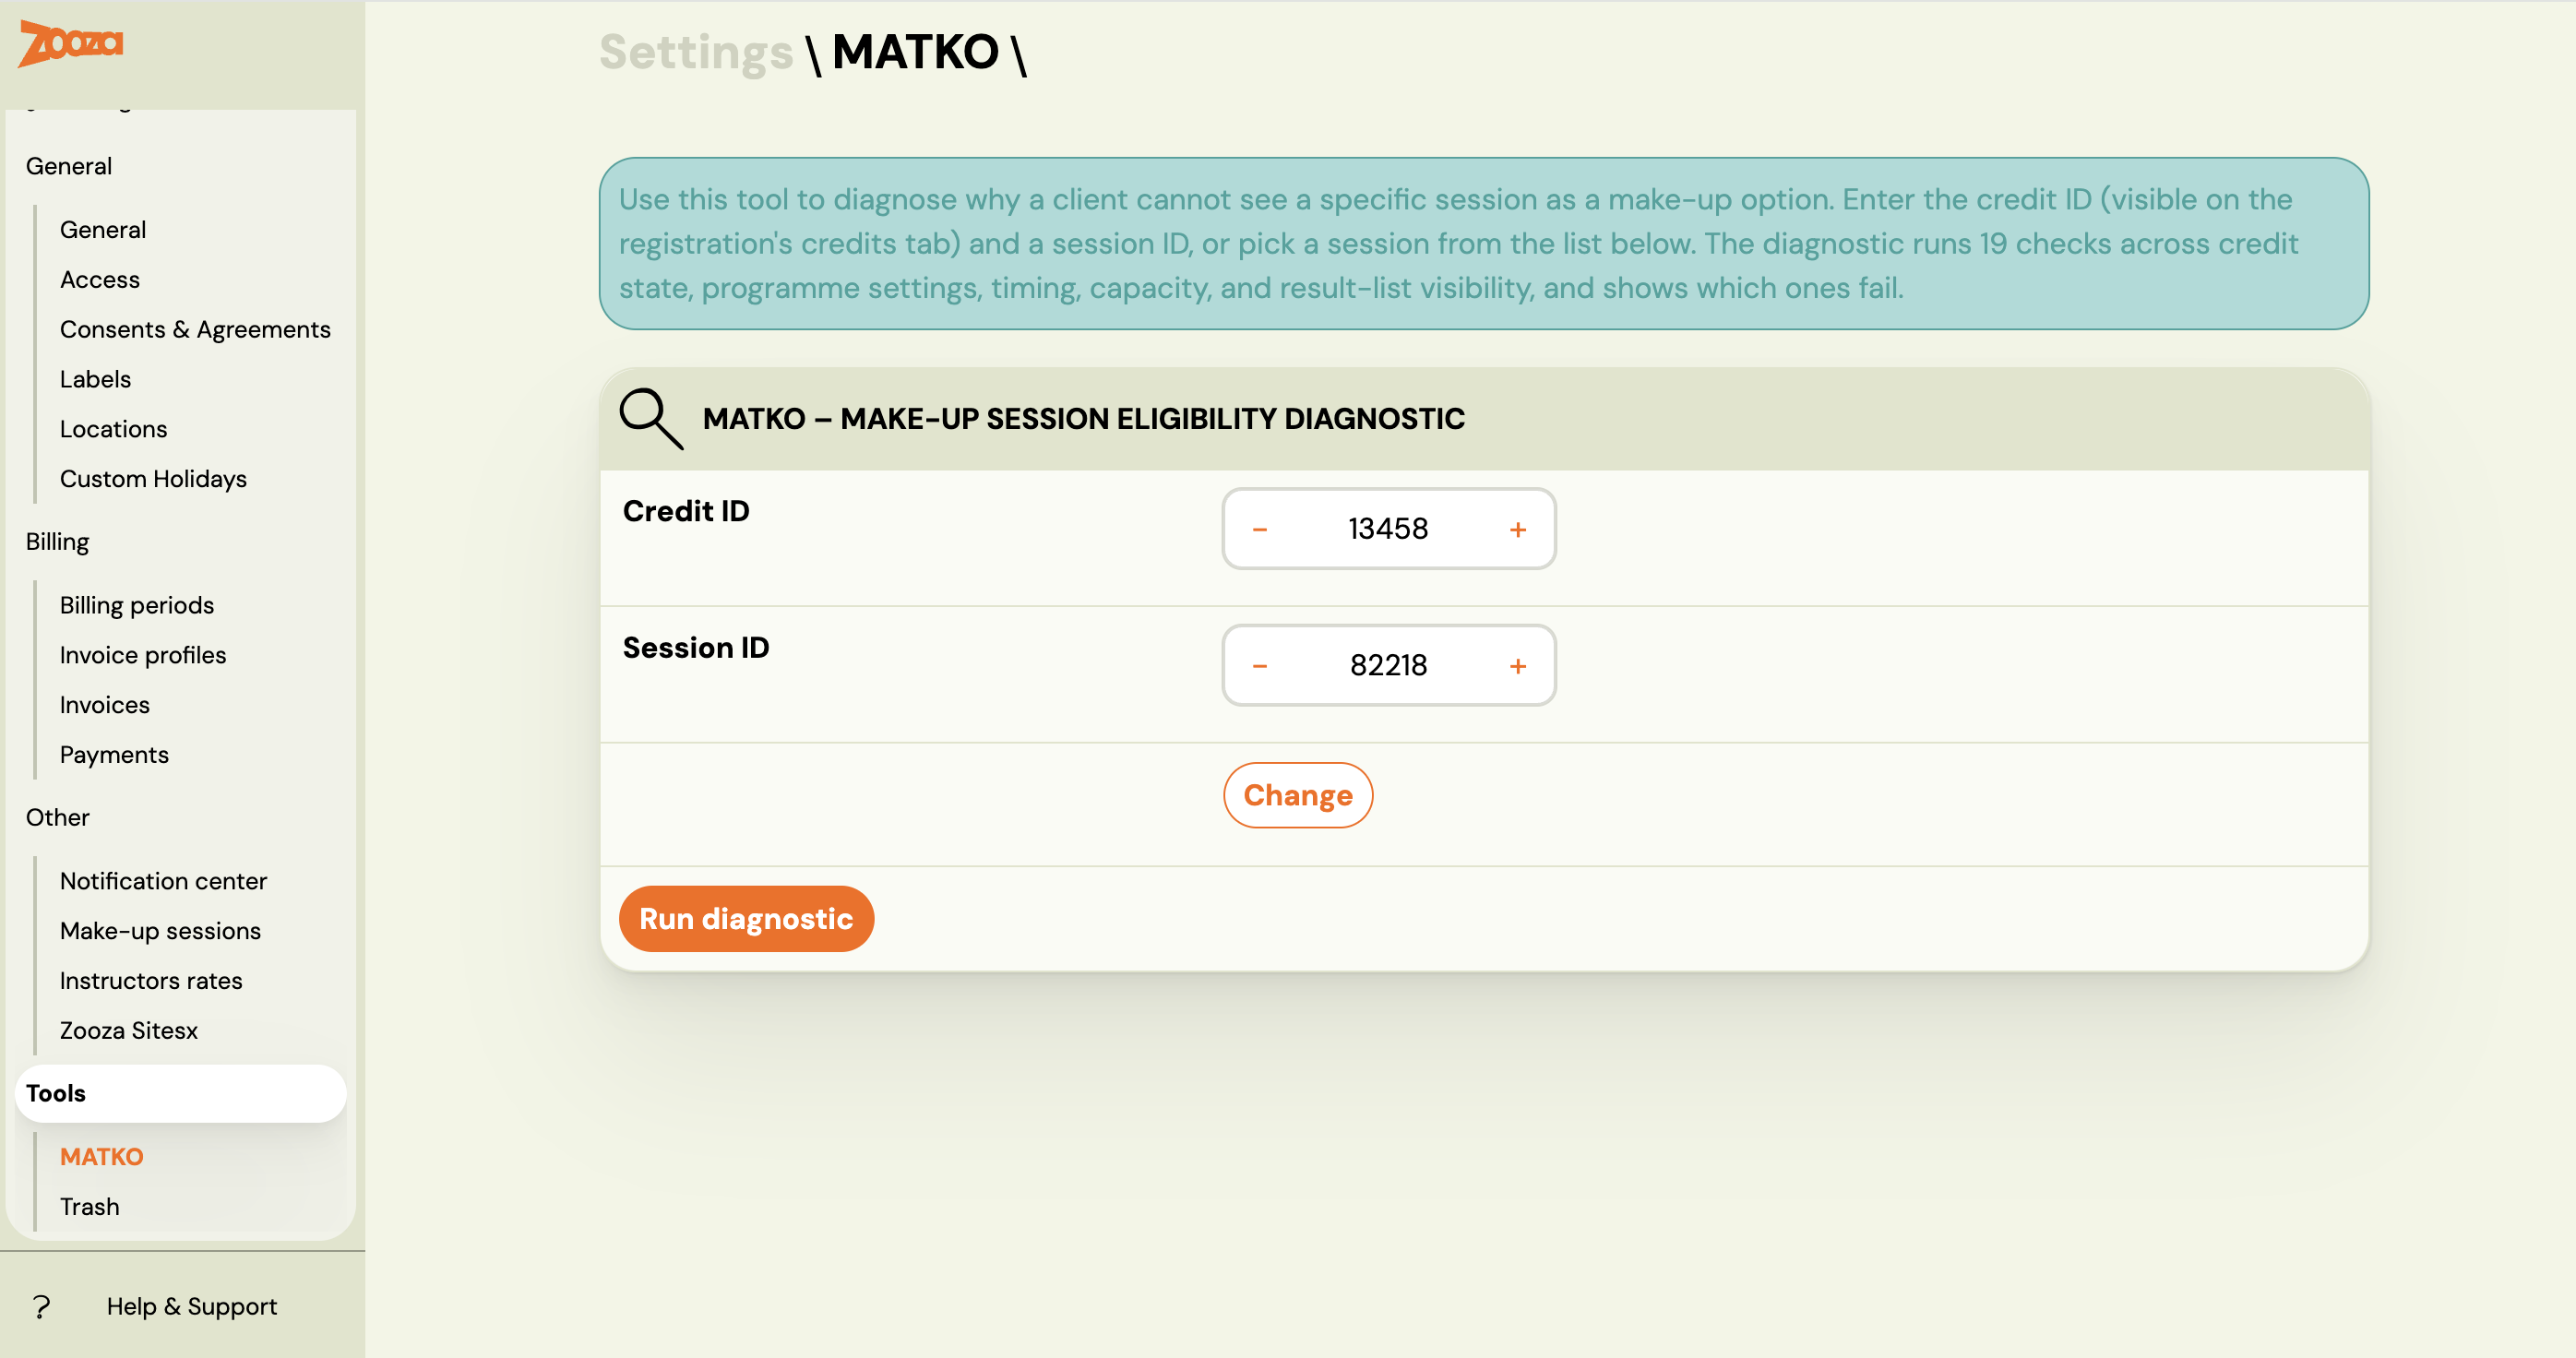Open Custom Holidays settings

click(153, 478)
